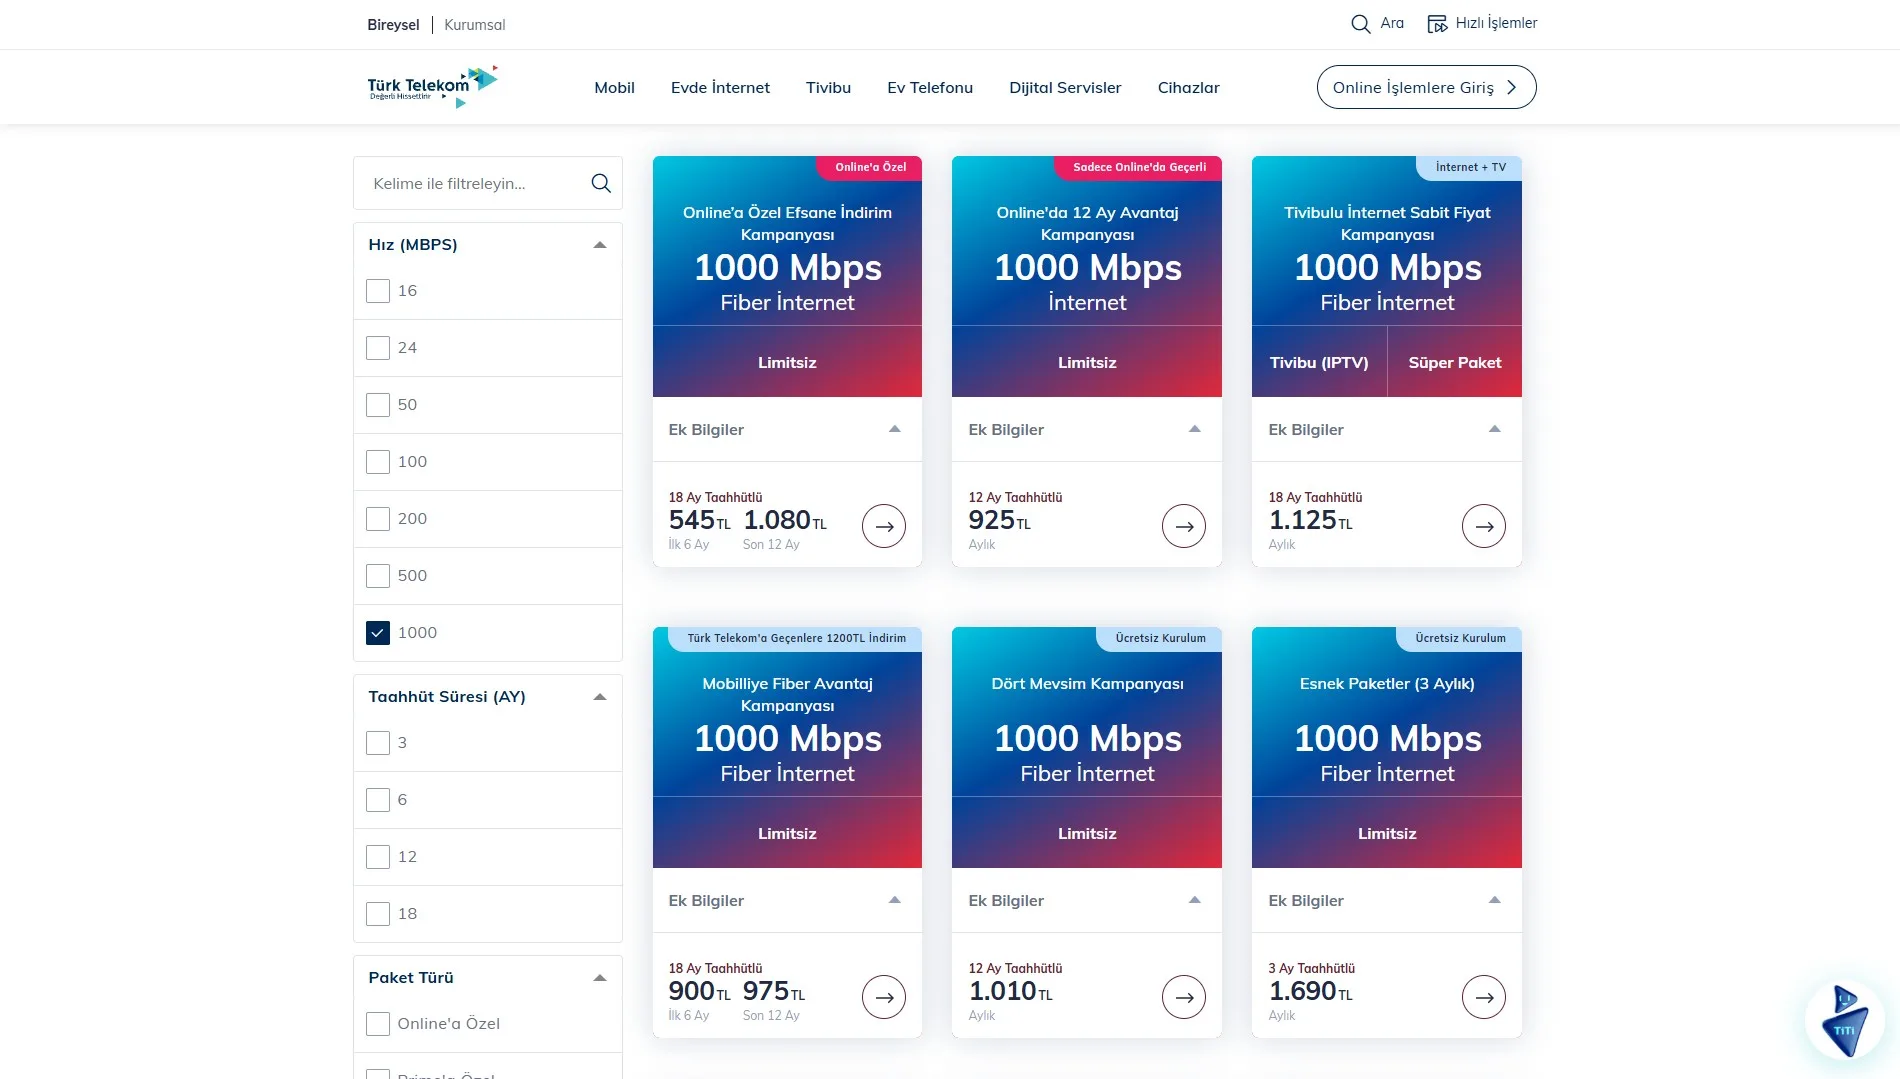Check the 50 Mbps speed filter
Image resolution: width=1900 pixels, height=1079 pixels.
click(378, 405)
